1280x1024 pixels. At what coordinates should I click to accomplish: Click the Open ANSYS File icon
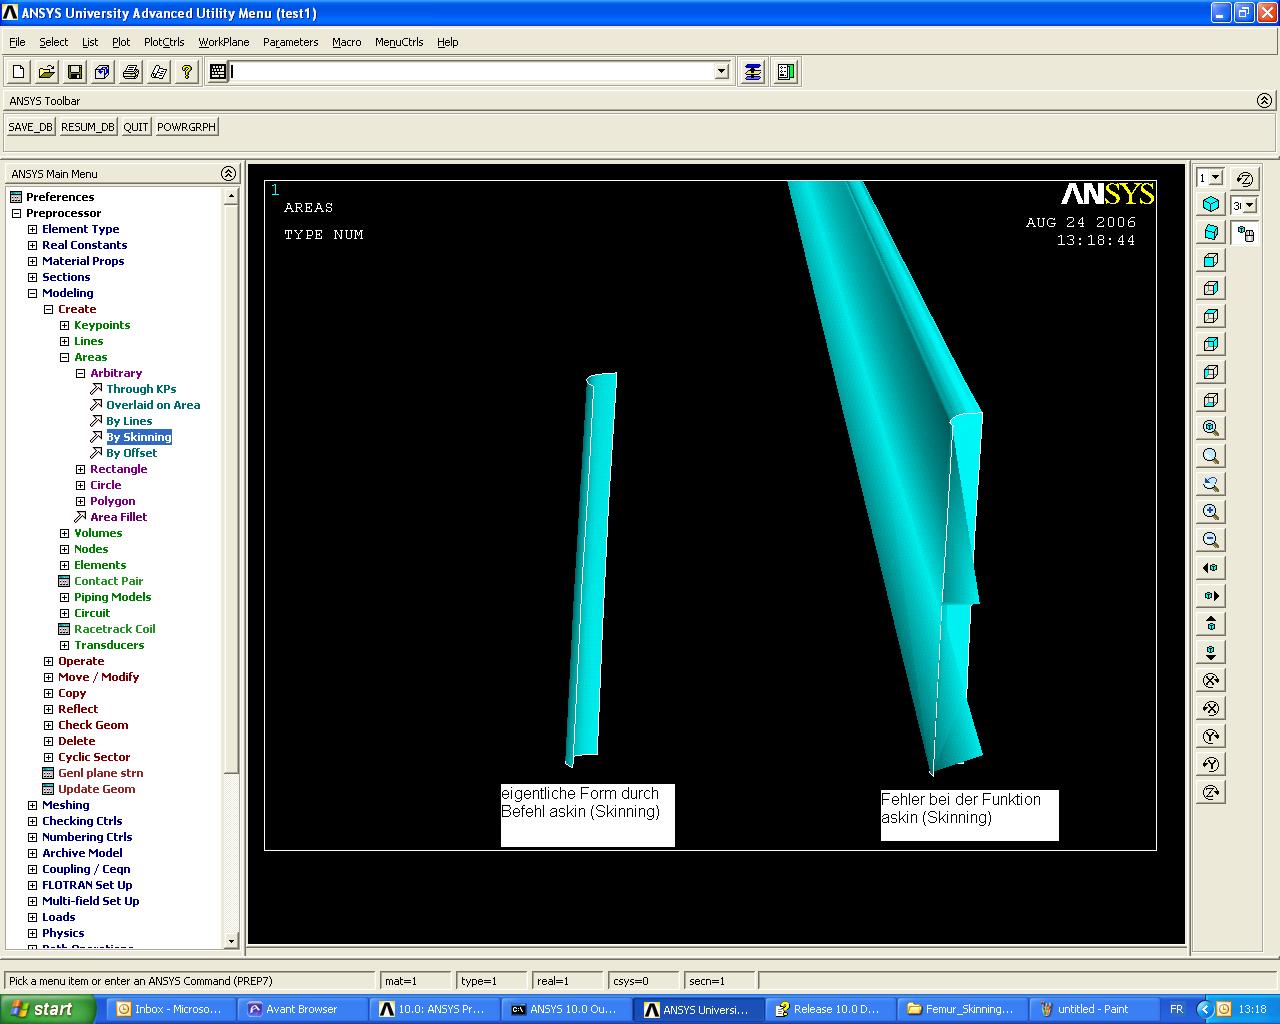[x=46, y=72]
